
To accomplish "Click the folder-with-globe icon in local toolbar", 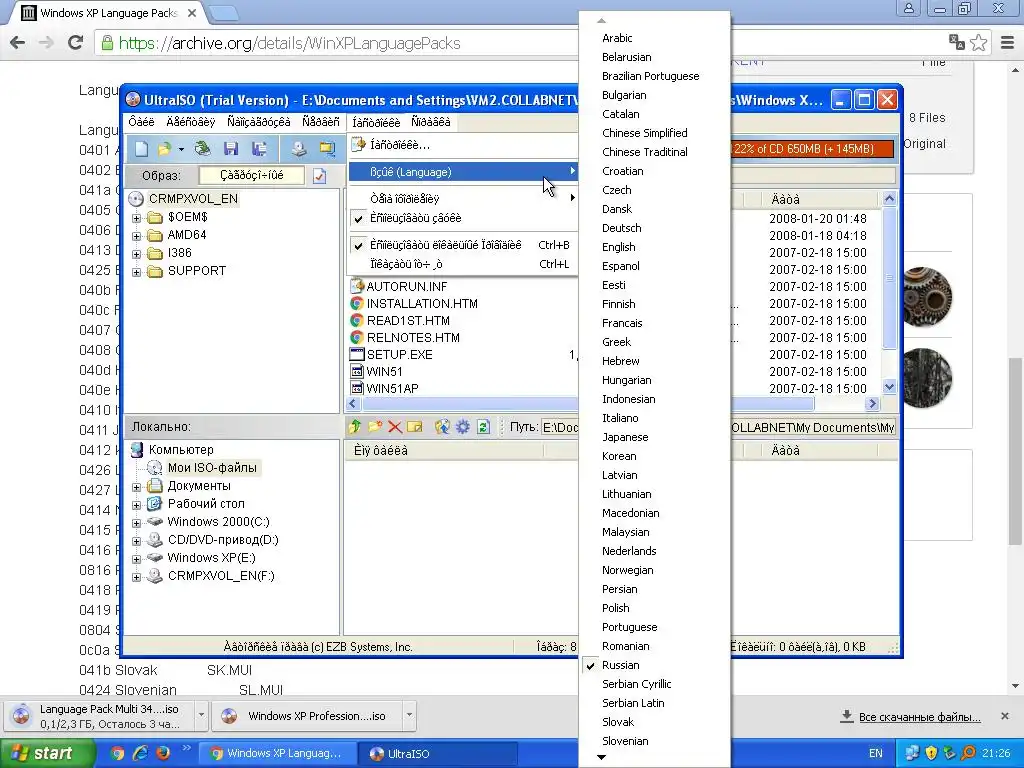I will coord(442,427).
